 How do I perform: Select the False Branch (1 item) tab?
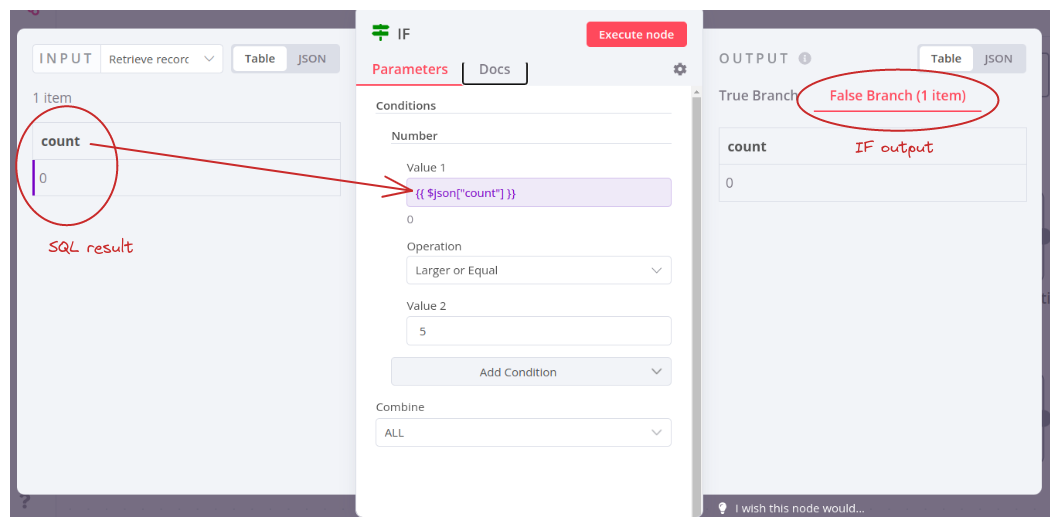(898, 96)
